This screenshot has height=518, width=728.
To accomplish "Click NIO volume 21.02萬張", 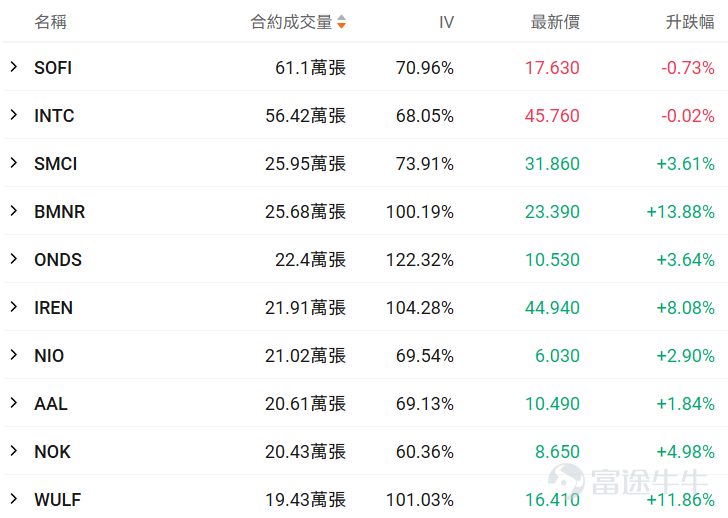I will coord(306,356).
